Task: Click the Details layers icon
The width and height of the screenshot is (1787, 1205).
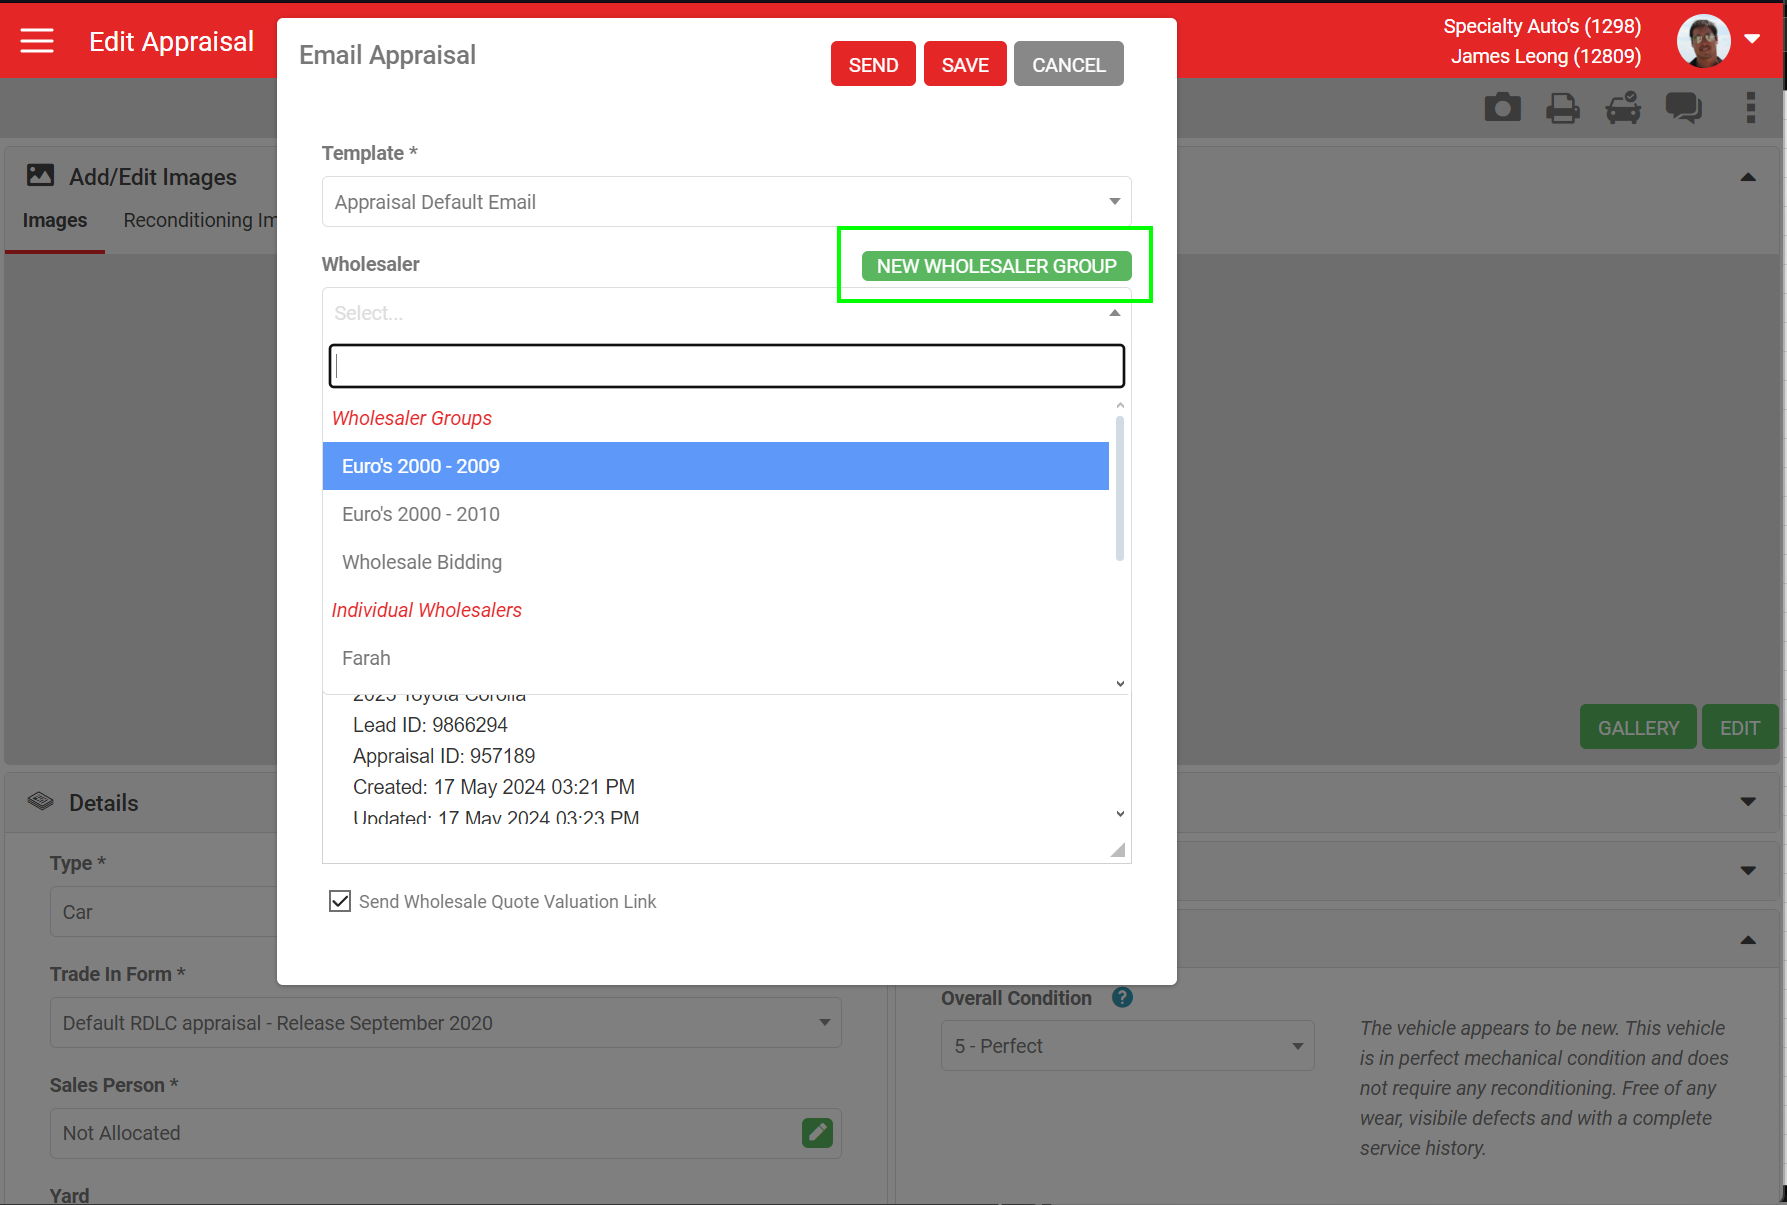Action: point(40,802)
